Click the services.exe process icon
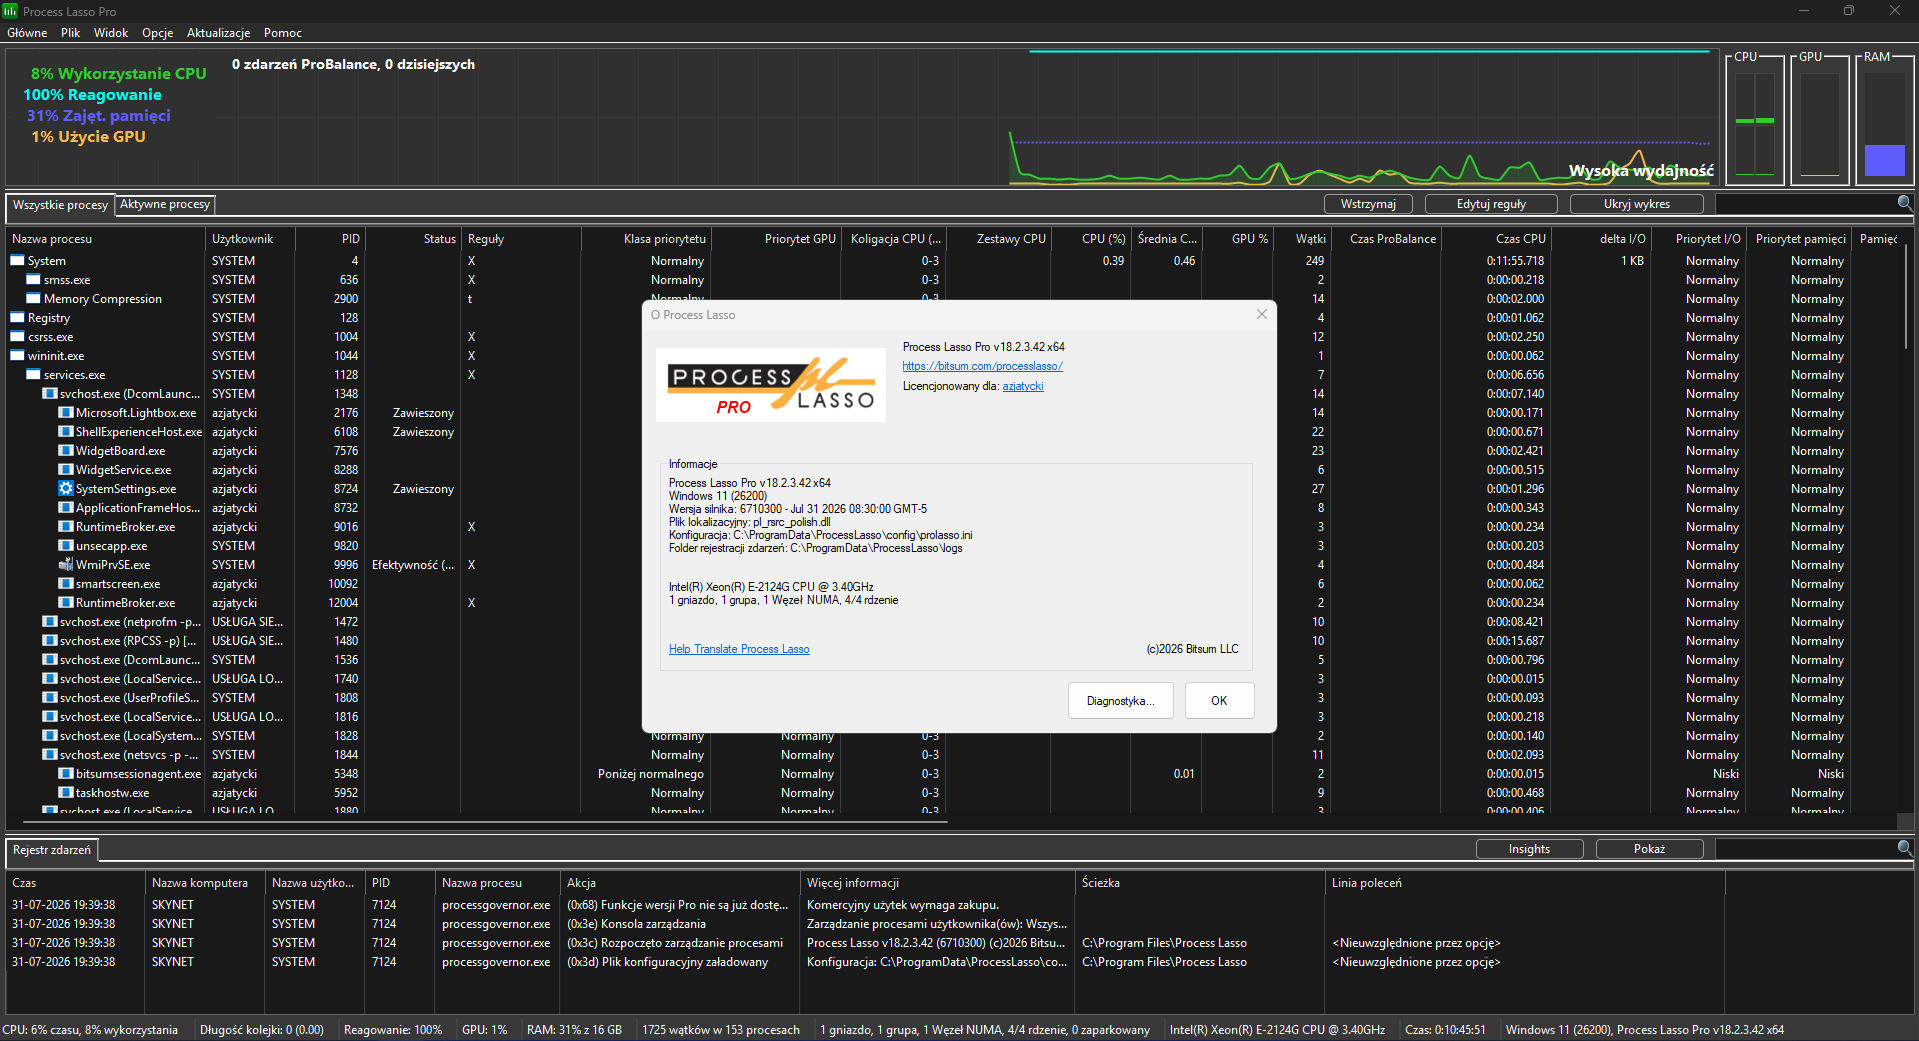Image resolution: width=1919 pixels, height=1041 pixels. (33, 375)
